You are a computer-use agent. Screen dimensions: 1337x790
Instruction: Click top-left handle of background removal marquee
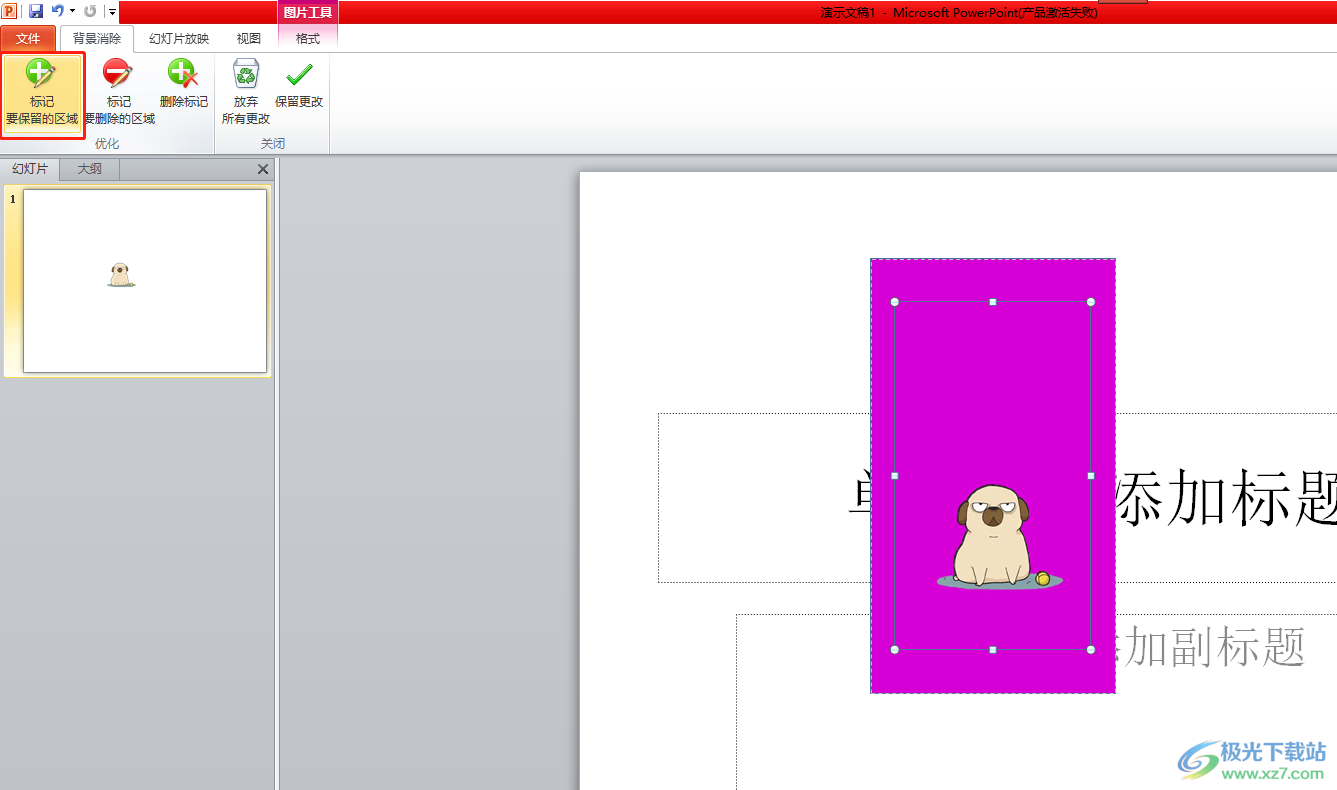895,302
